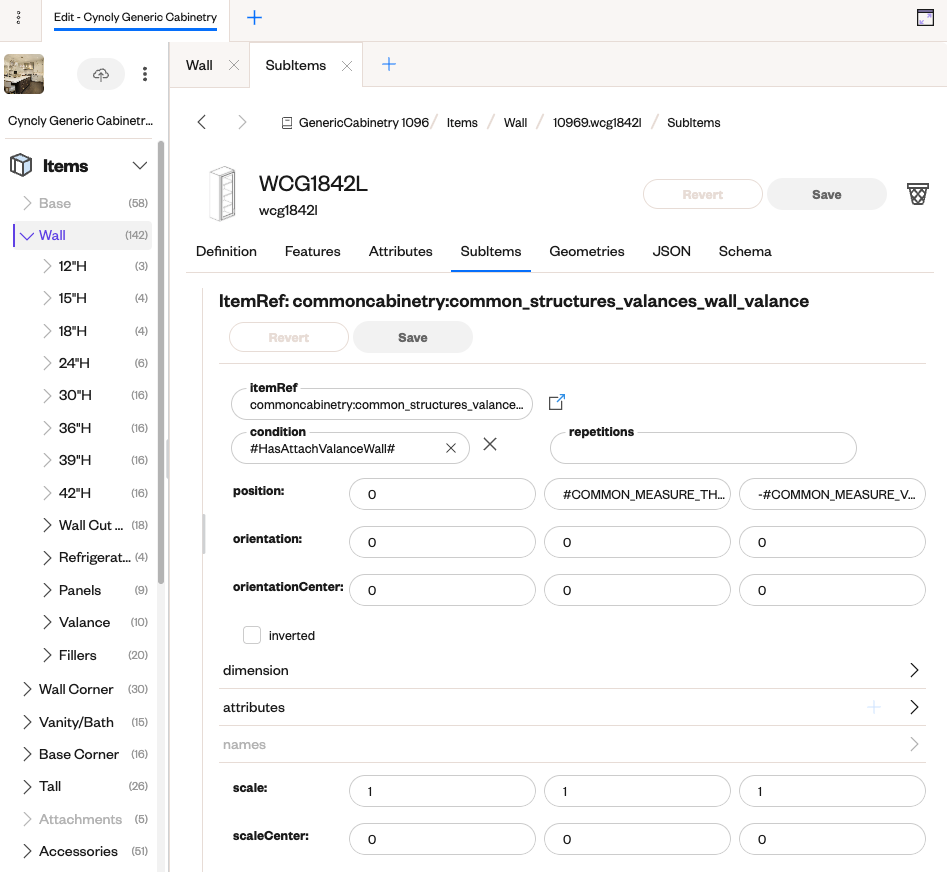947x872 pixels.
Task: Collapse the Wall category
Action: click(x=27, y=236)
